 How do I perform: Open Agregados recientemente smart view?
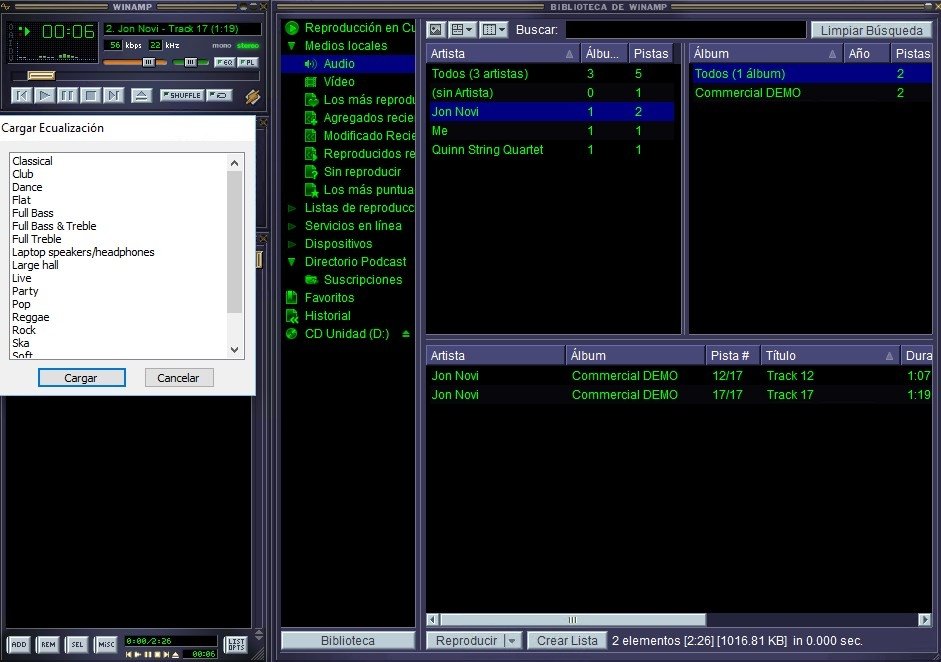coord(359,118)
